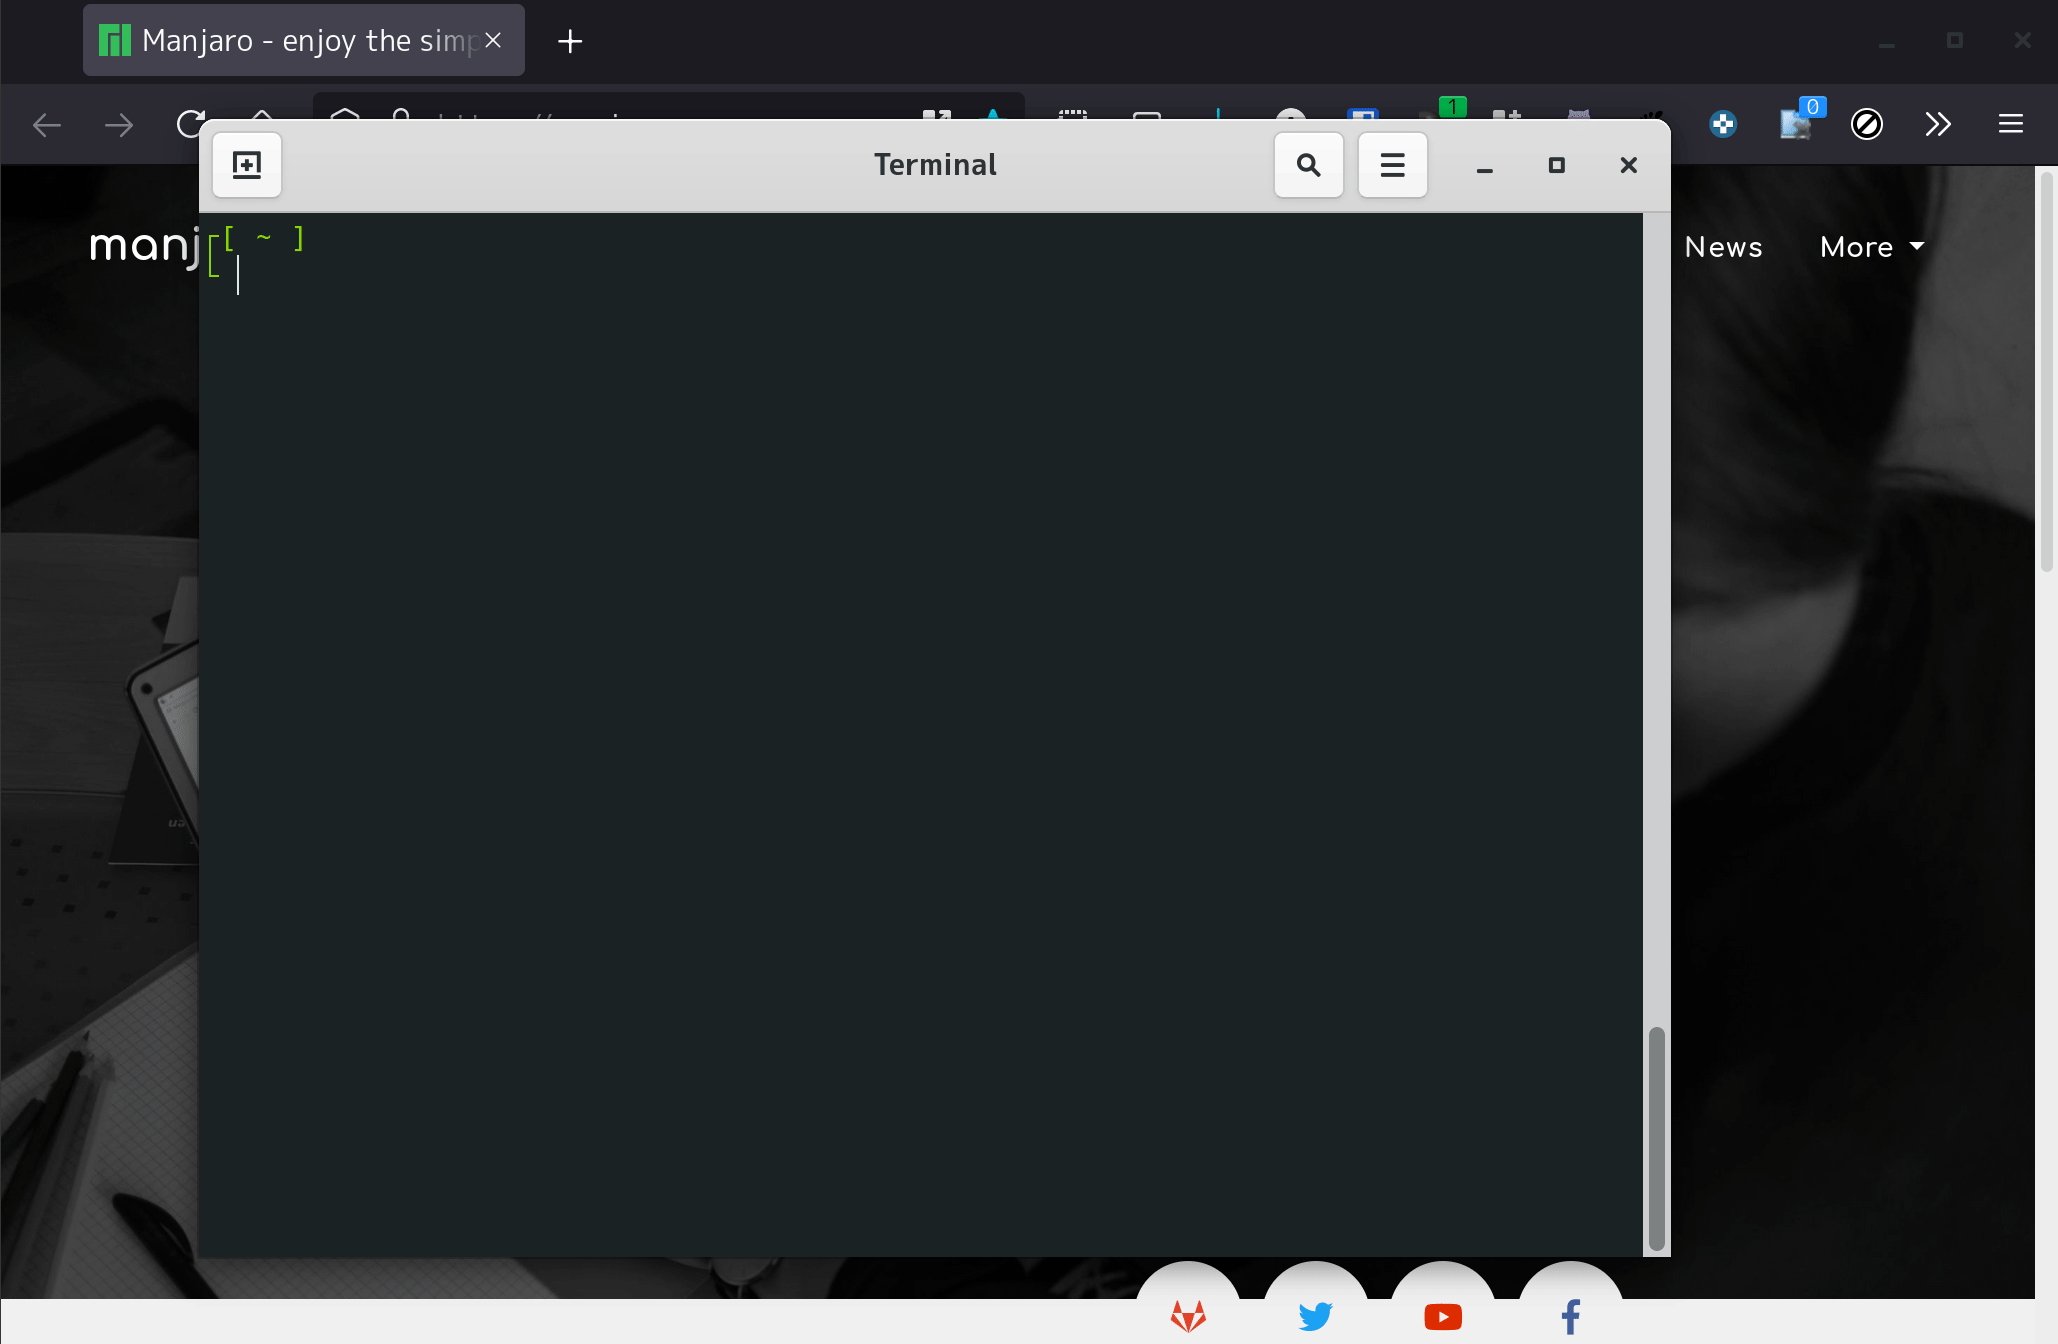Image resolution: width=2058 pixels, height=1344 pixels.
Task: Click the blue cross extension icon
Action: click(1722, 124)
